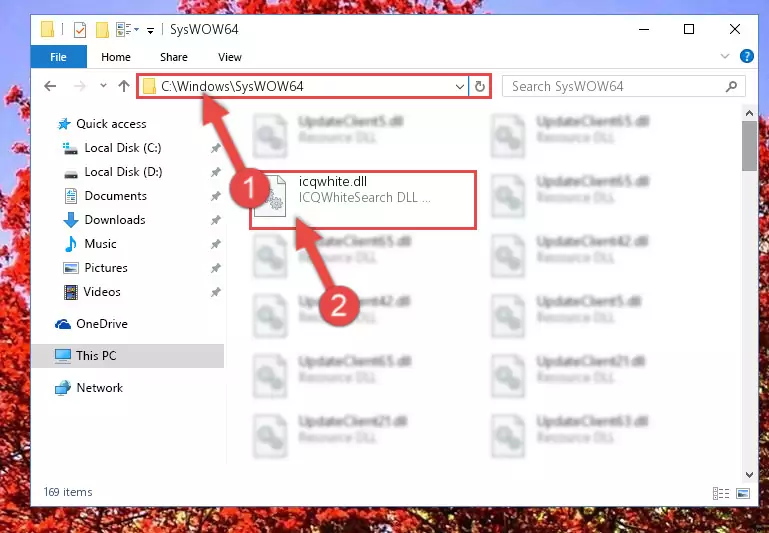Go back with the left arrow
The height and width of the screenshot is (533, 769).
(50, 86)
